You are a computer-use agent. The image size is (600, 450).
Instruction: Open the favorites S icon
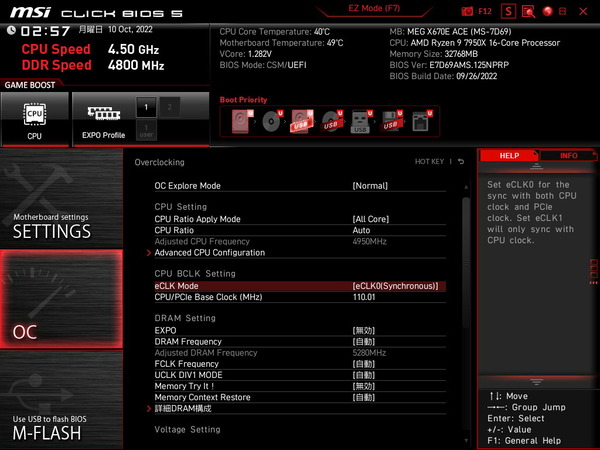(508, 11)
